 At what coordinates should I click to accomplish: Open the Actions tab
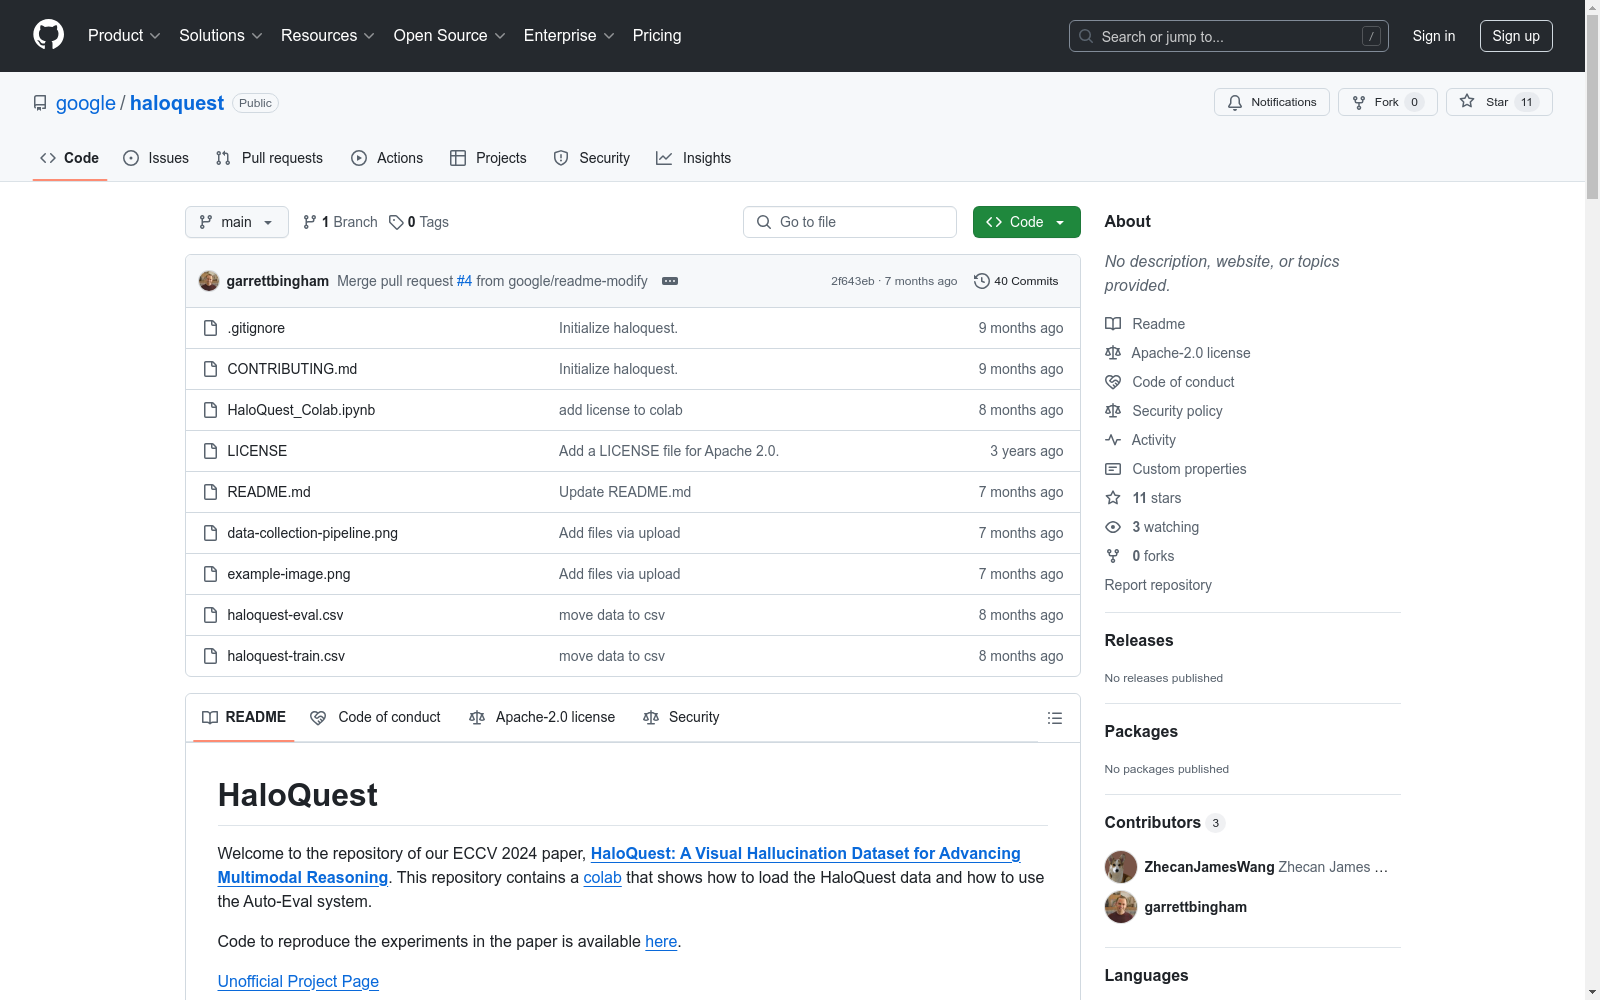(x=387, y=158)
